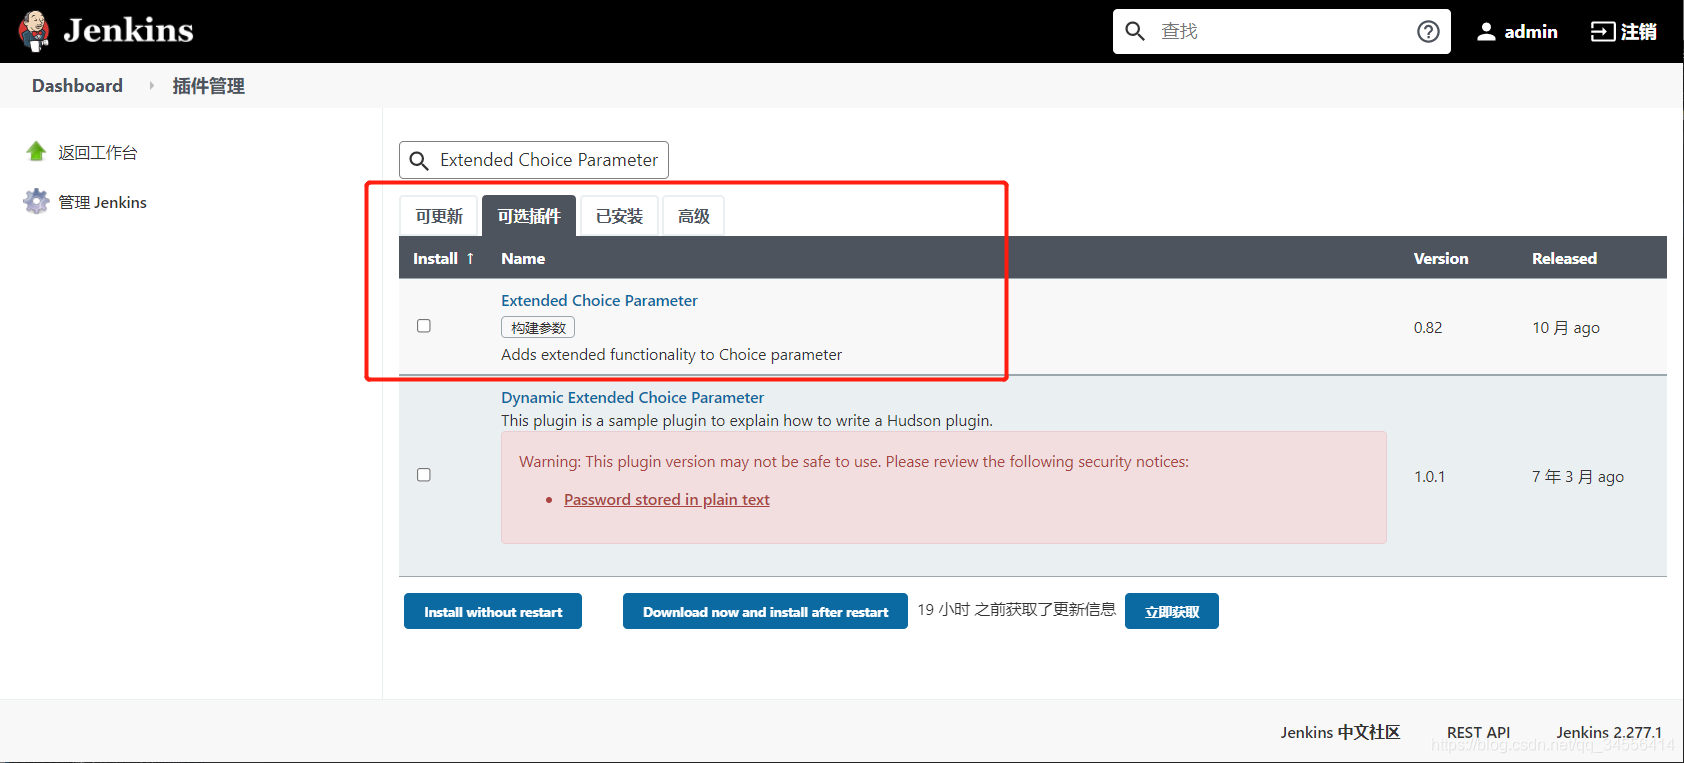Viewport: 1684px width, 763px height.
Task: Click gear icon beside 管理 Jenkins
Action: click(x=36, y=201)
